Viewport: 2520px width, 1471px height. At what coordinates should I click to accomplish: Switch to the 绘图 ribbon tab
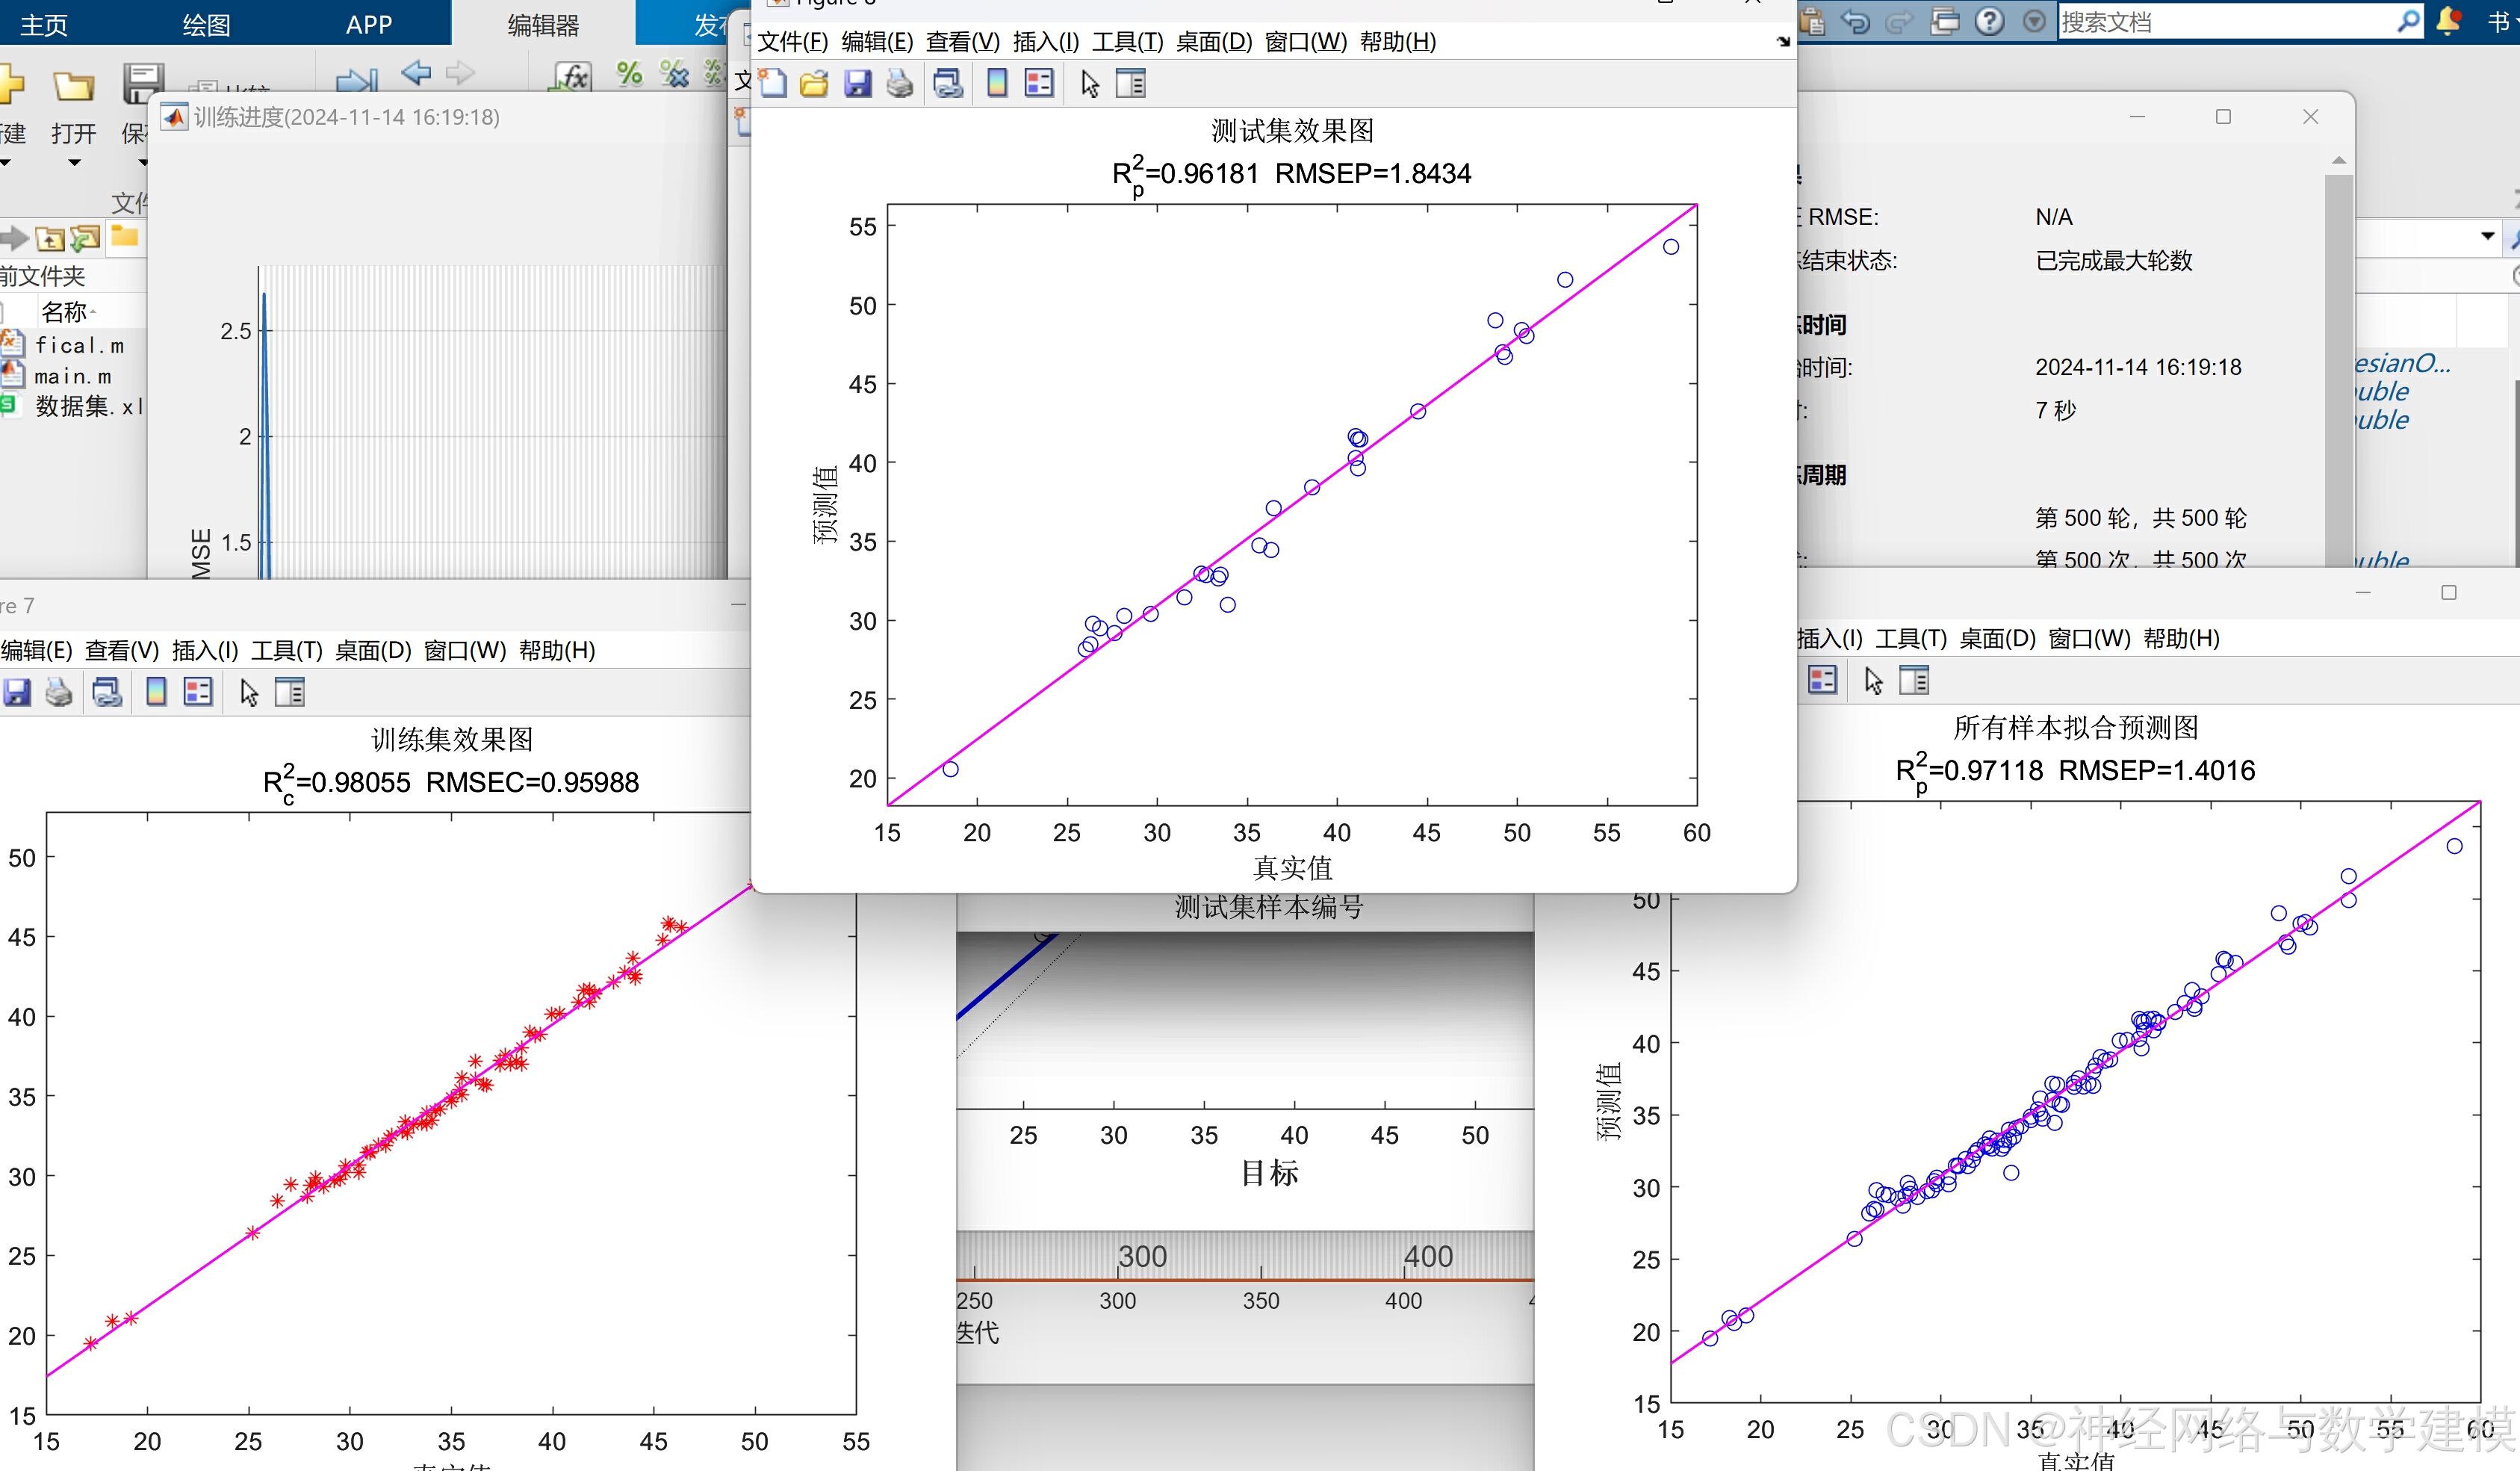[x=205, y=24]
